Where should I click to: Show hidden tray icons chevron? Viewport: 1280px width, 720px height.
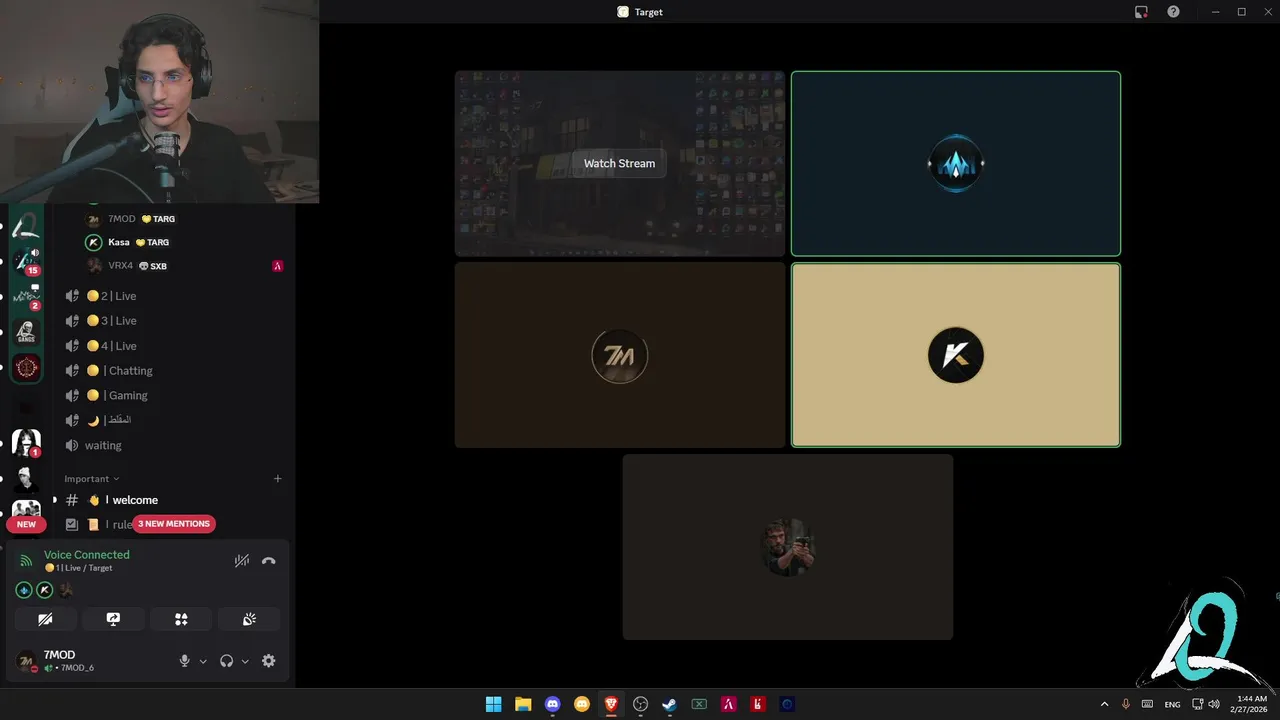click(x=1104, y=704)
